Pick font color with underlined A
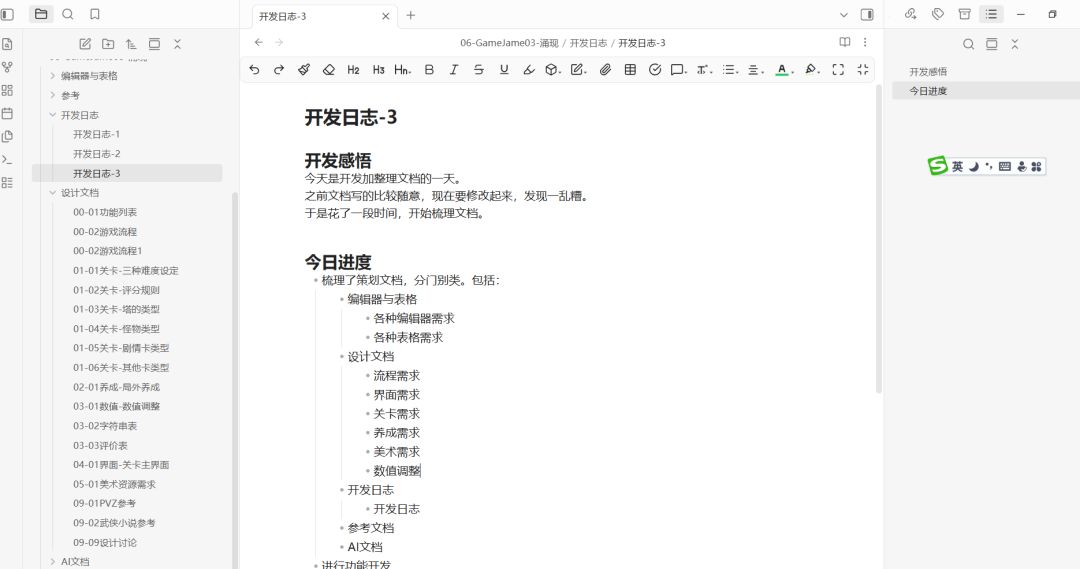1080x569 pixels. coord(783,70)
